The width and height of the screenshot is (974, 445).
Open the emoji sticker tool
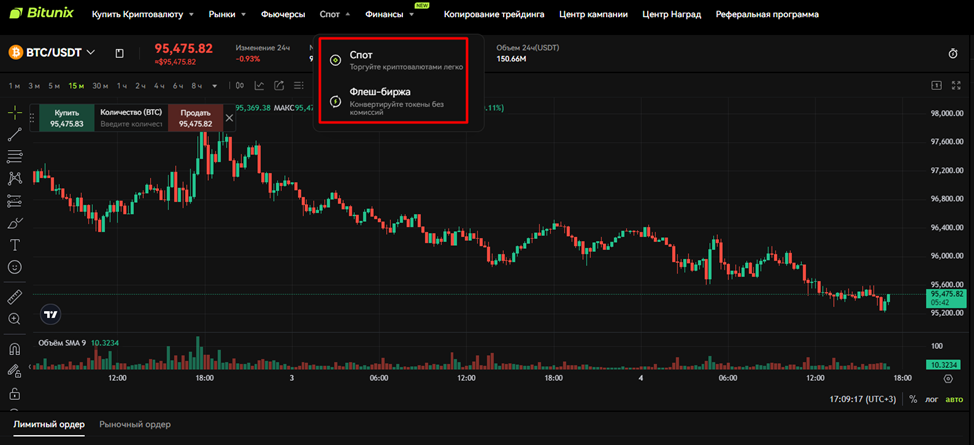point(15,267)
